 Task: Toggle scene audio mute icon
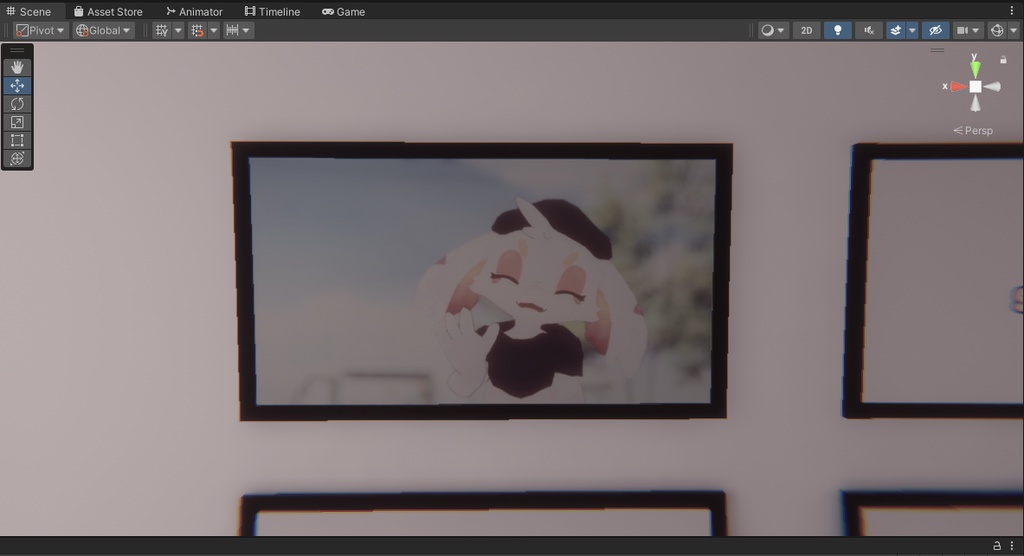coord(869,30)
